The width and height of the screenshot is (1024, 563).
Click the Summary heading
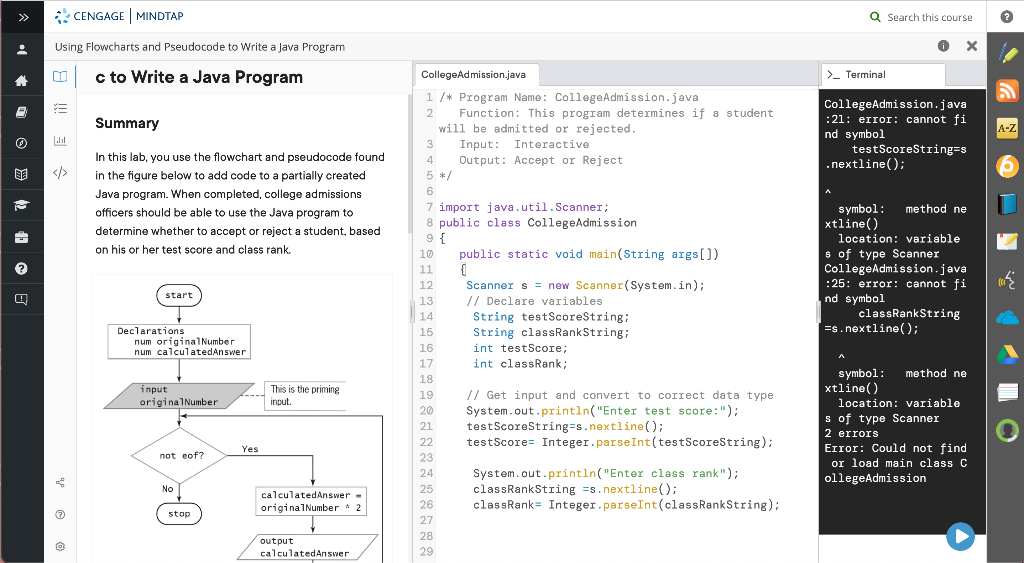[x=127, y=123]
